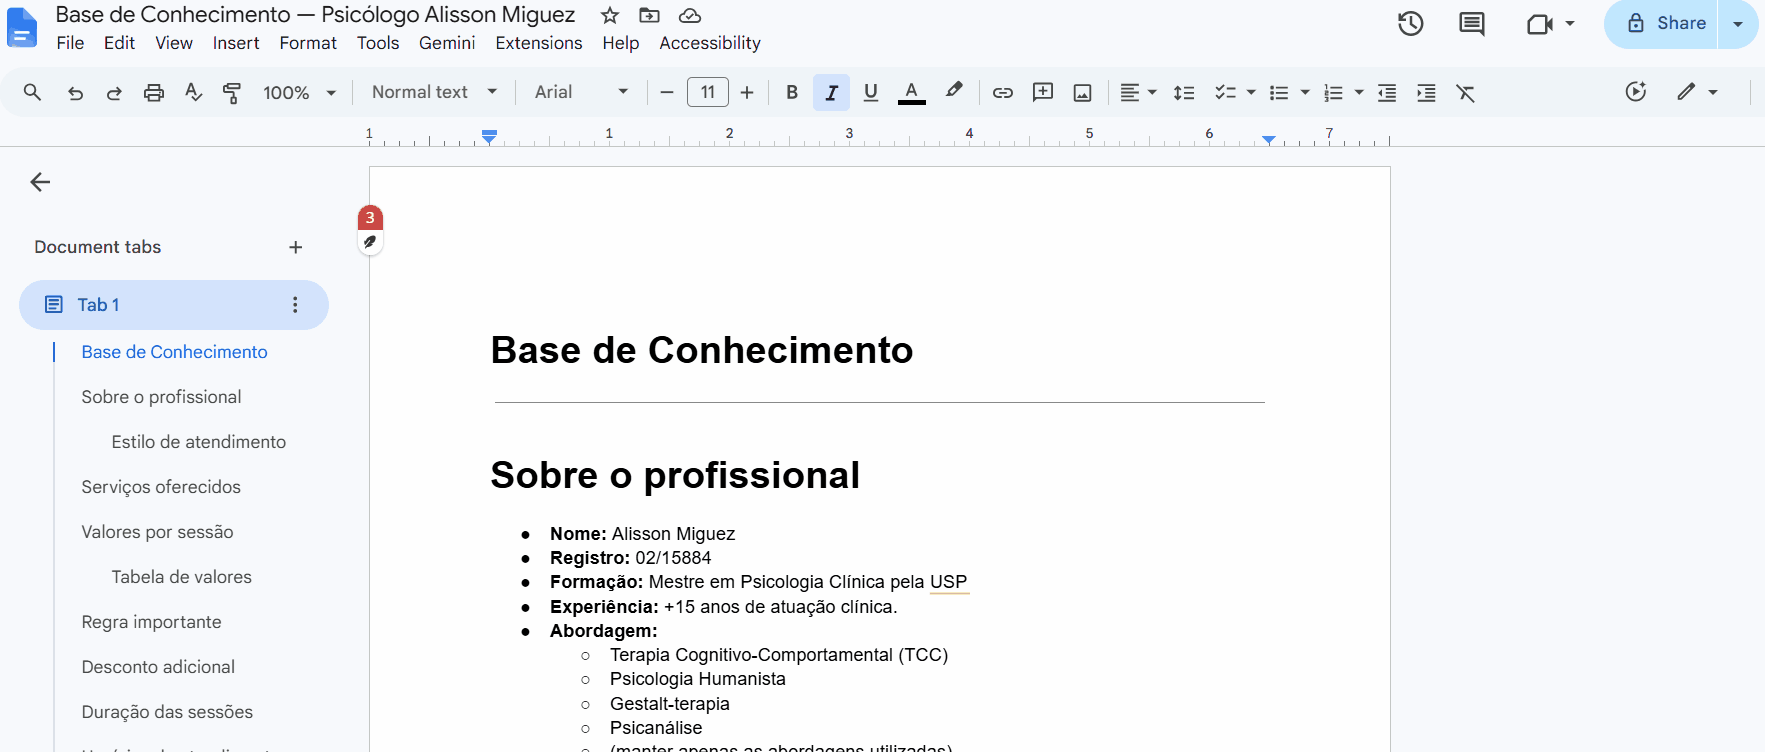Star this document
The height and width of the screenshot is (752, 1765).
(610, 15)
